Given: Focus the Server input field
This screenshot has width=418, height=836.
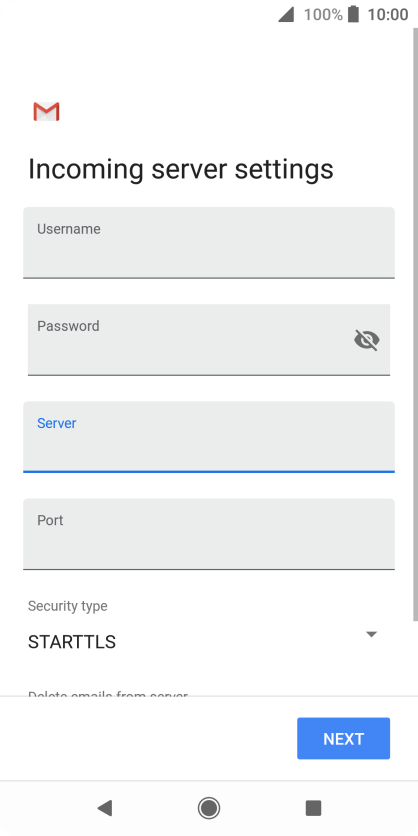Looking at the screenshot, I should pos(209,437).
